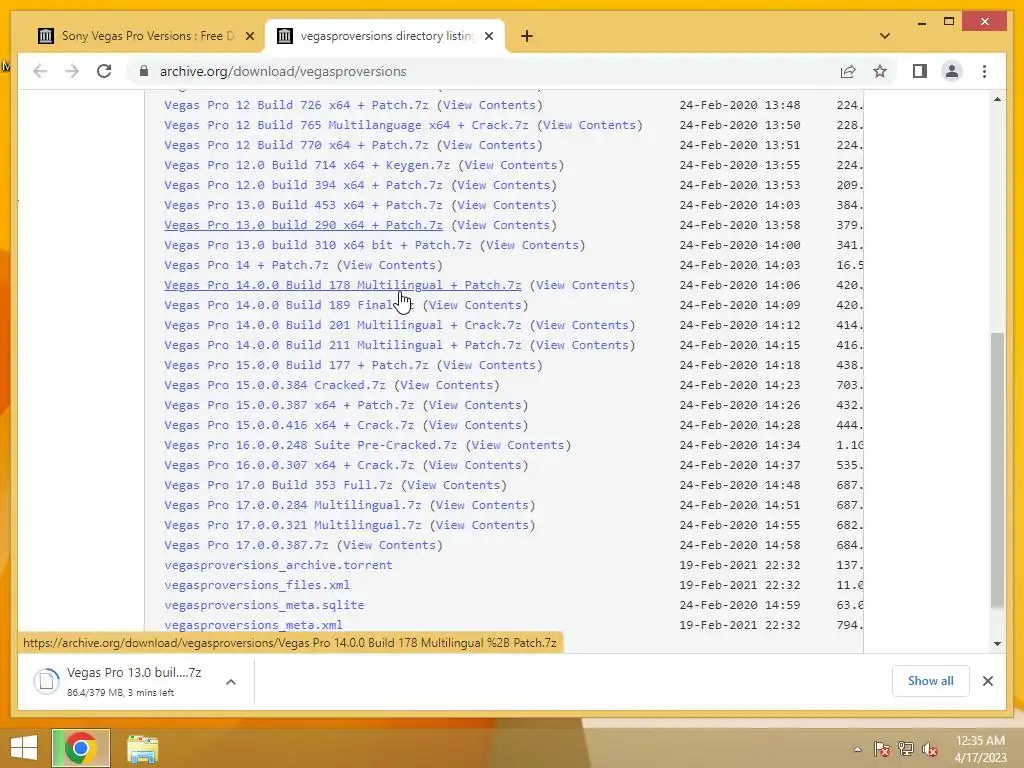This screenshot has height=768, width=1024.
Task: Expand options for the Vegas Pro 13.0 download
Action: (231, 682)
